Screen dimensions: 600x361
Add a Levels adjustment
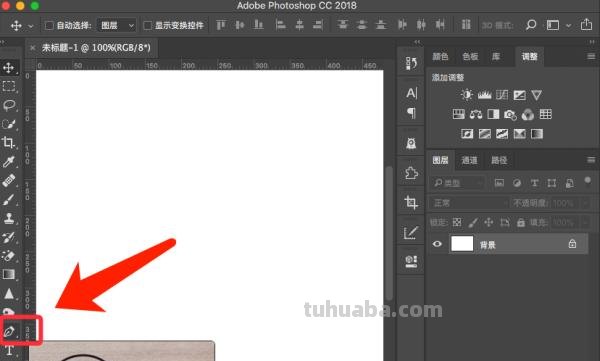(484, 95)
